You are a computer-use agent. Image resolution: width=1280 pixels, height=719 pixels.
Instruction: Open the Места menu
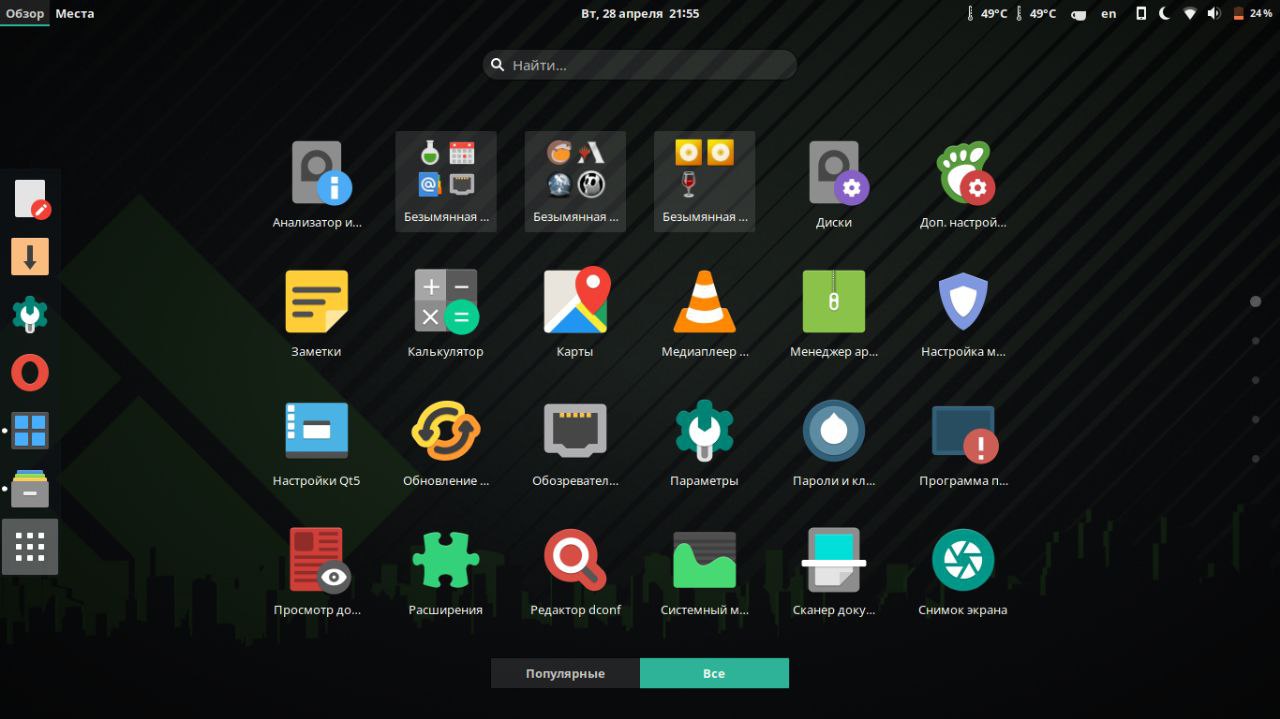[75, 13]
